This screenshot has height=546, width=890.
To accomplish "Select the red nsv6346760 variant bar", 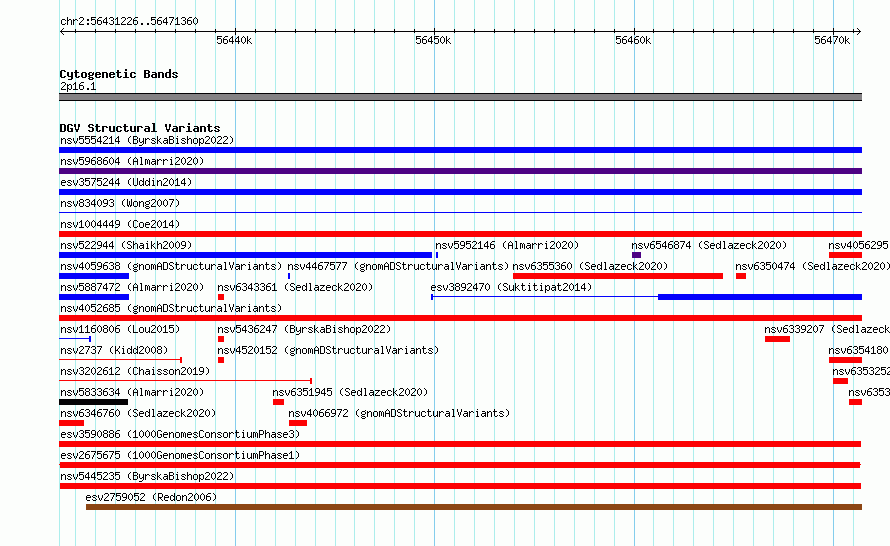I will (72, 423).
